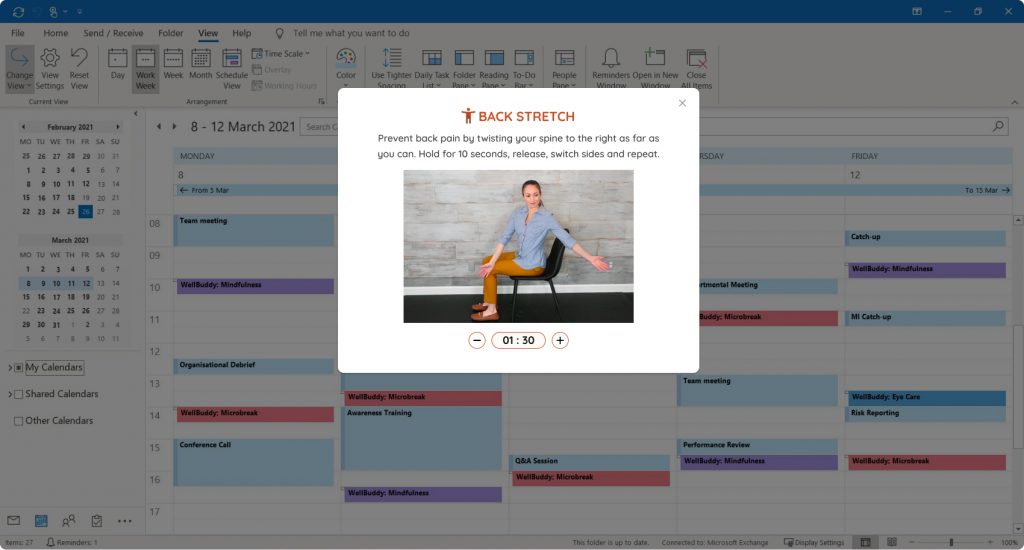Go to previous week arrow
This screenshot has width=1024, height=550.
[x=159, y=127]
